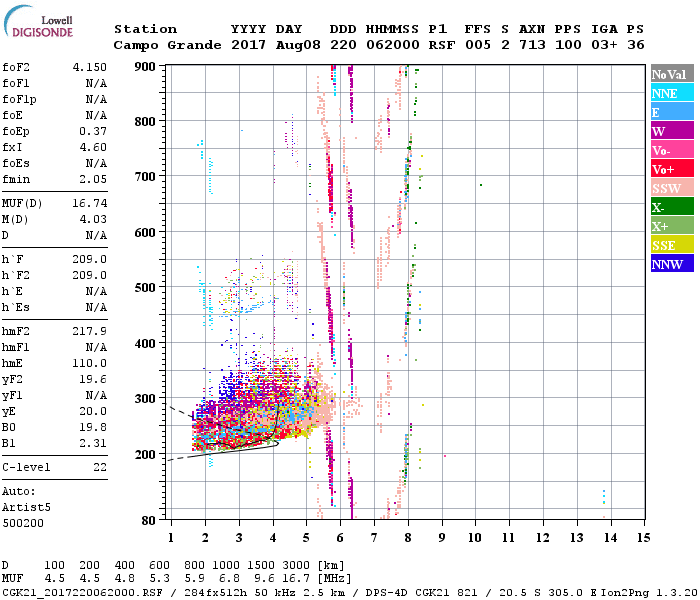Click the foF2 value 4.150

(90, 67)
